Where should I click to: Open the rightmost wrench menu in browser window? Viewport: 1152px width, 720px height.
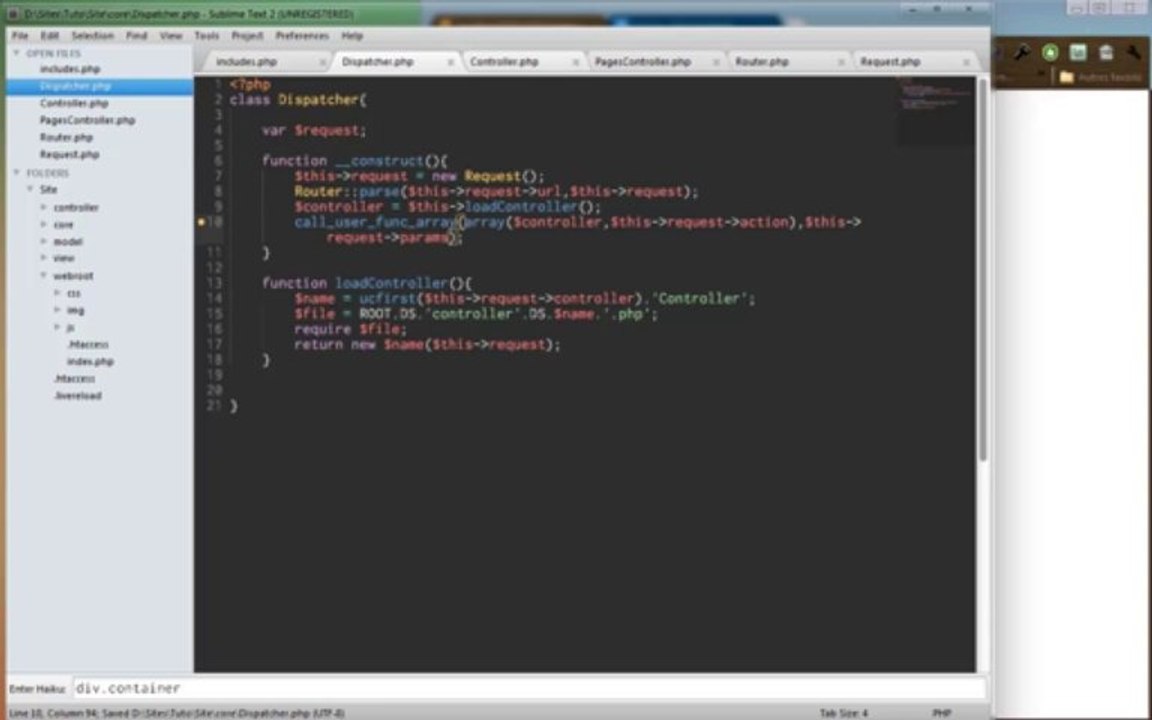(1135, 52)
